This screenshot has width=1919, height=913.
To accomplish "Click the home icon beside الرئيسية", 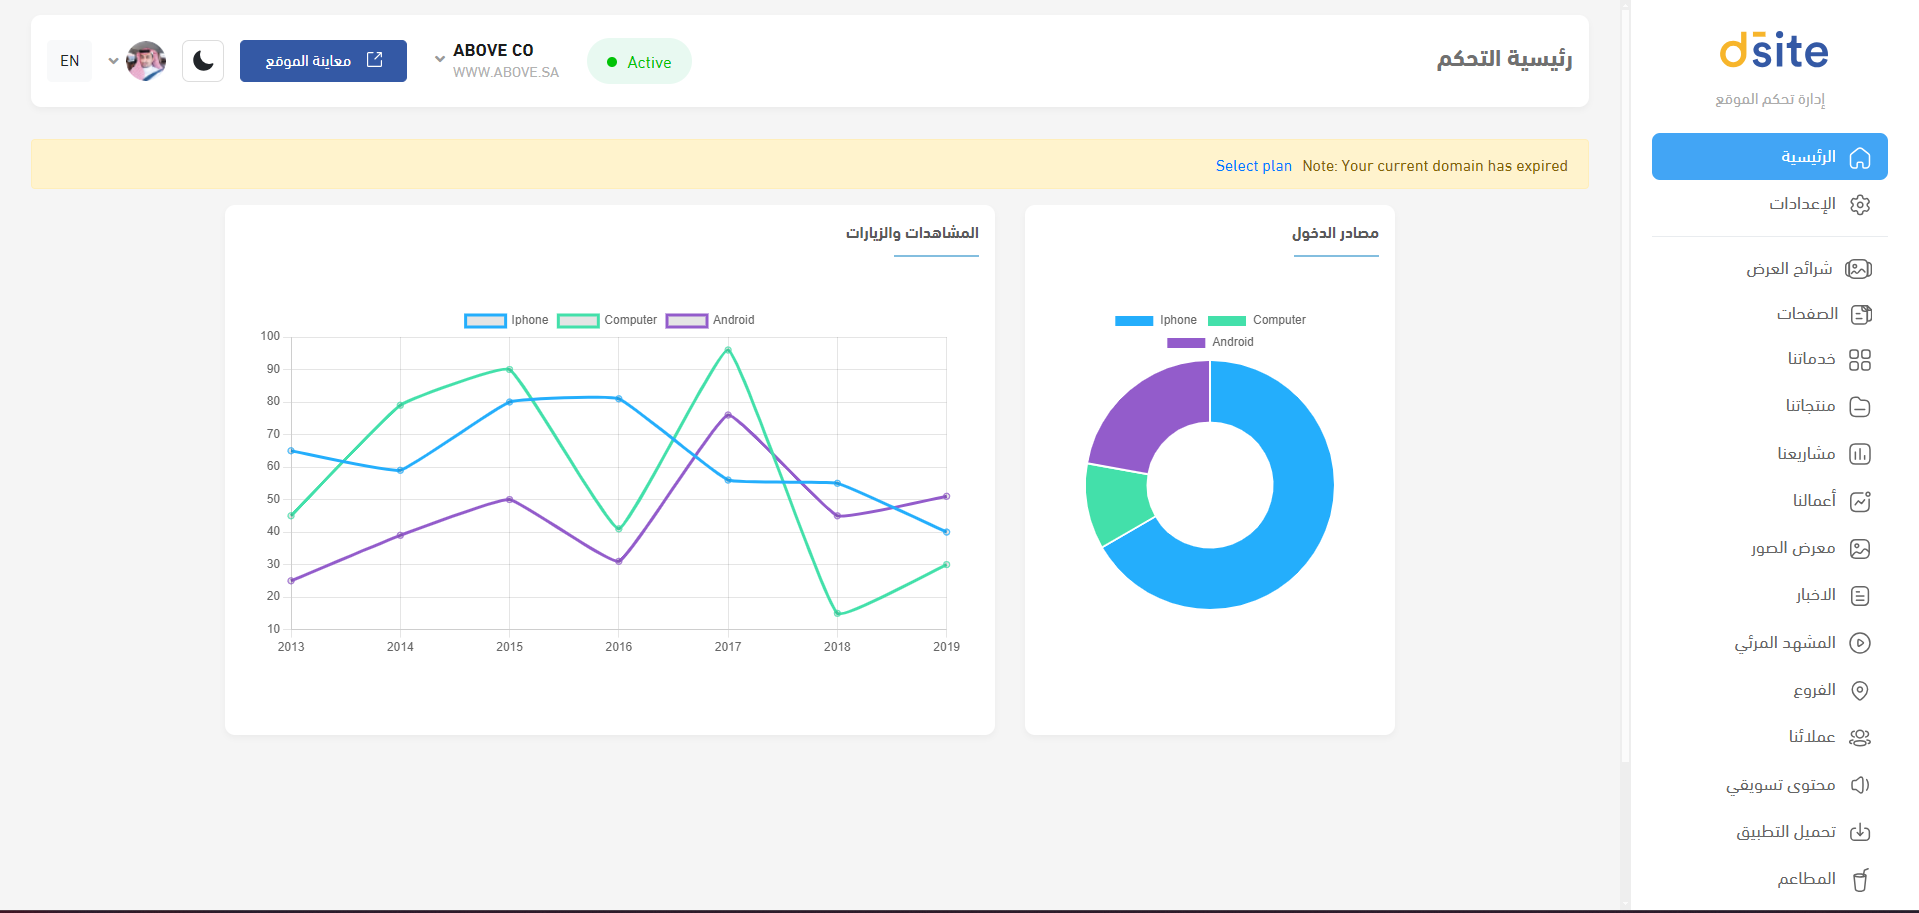I will click(x=1860, y=158).
